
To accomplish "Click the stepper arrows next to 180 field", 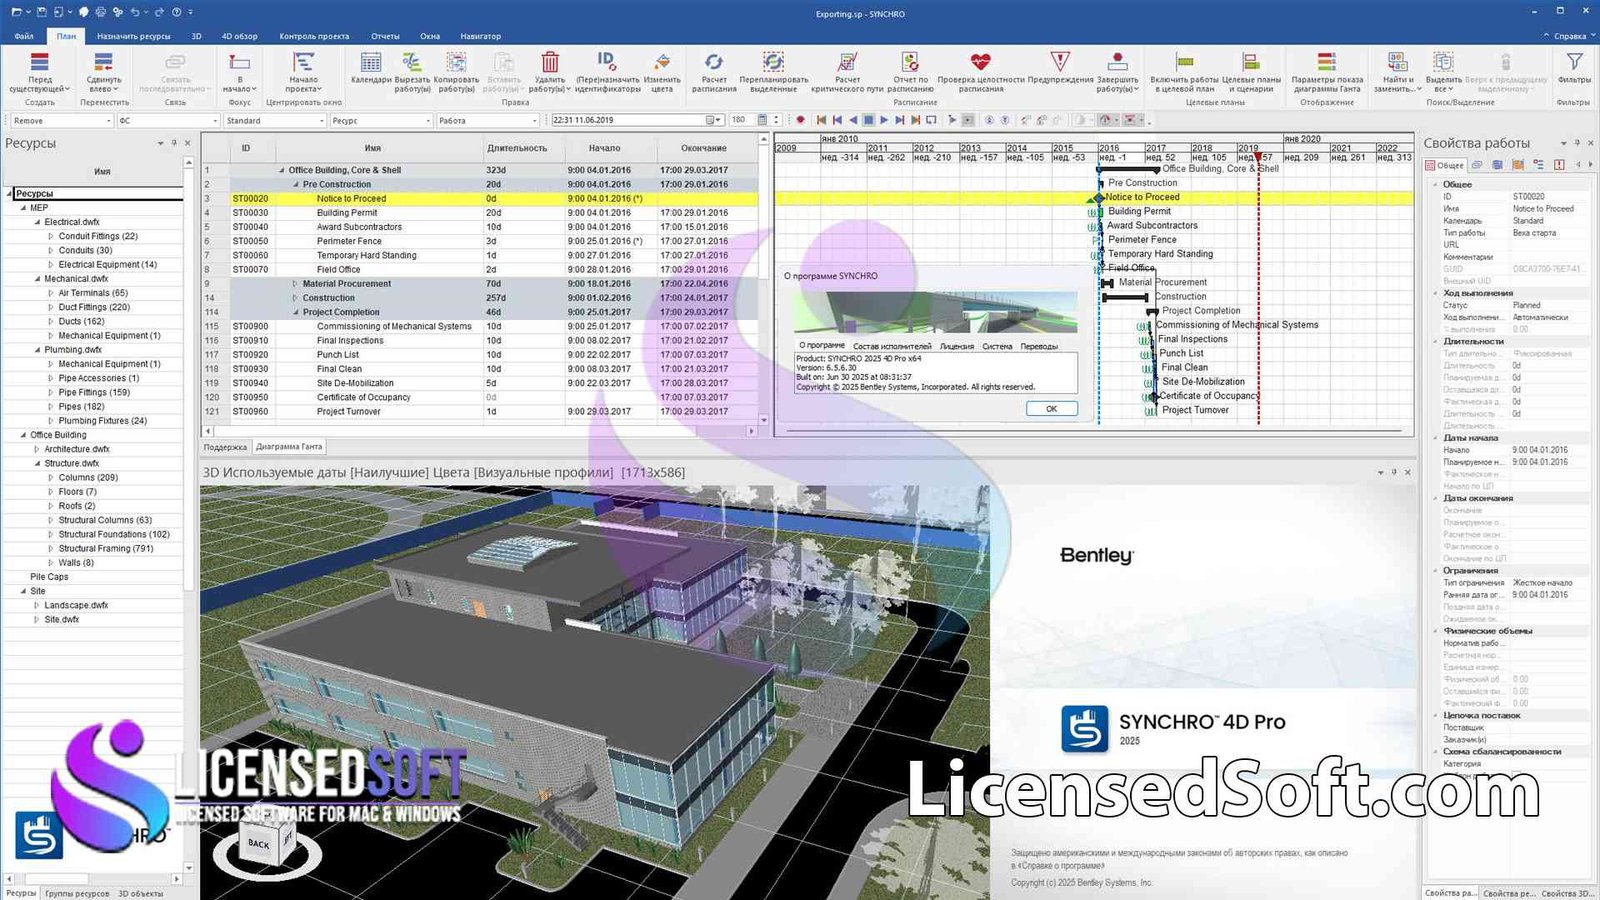I will (x=776, y=120).
